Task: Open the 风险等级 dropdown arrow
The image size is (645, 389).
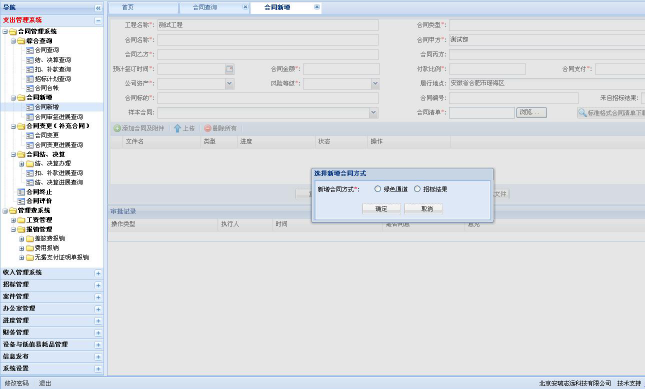Action: click(375, 84)
